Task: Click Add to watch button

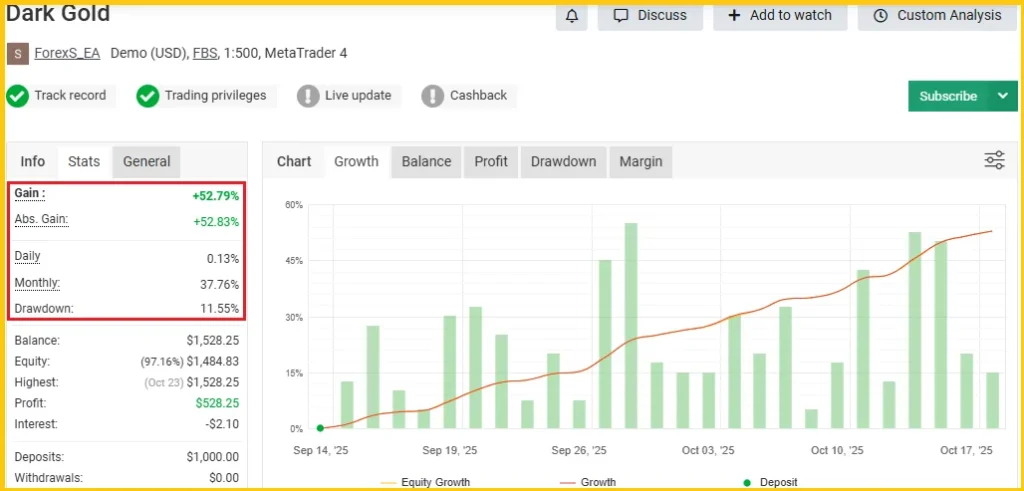Action: [x=780, y=16]
